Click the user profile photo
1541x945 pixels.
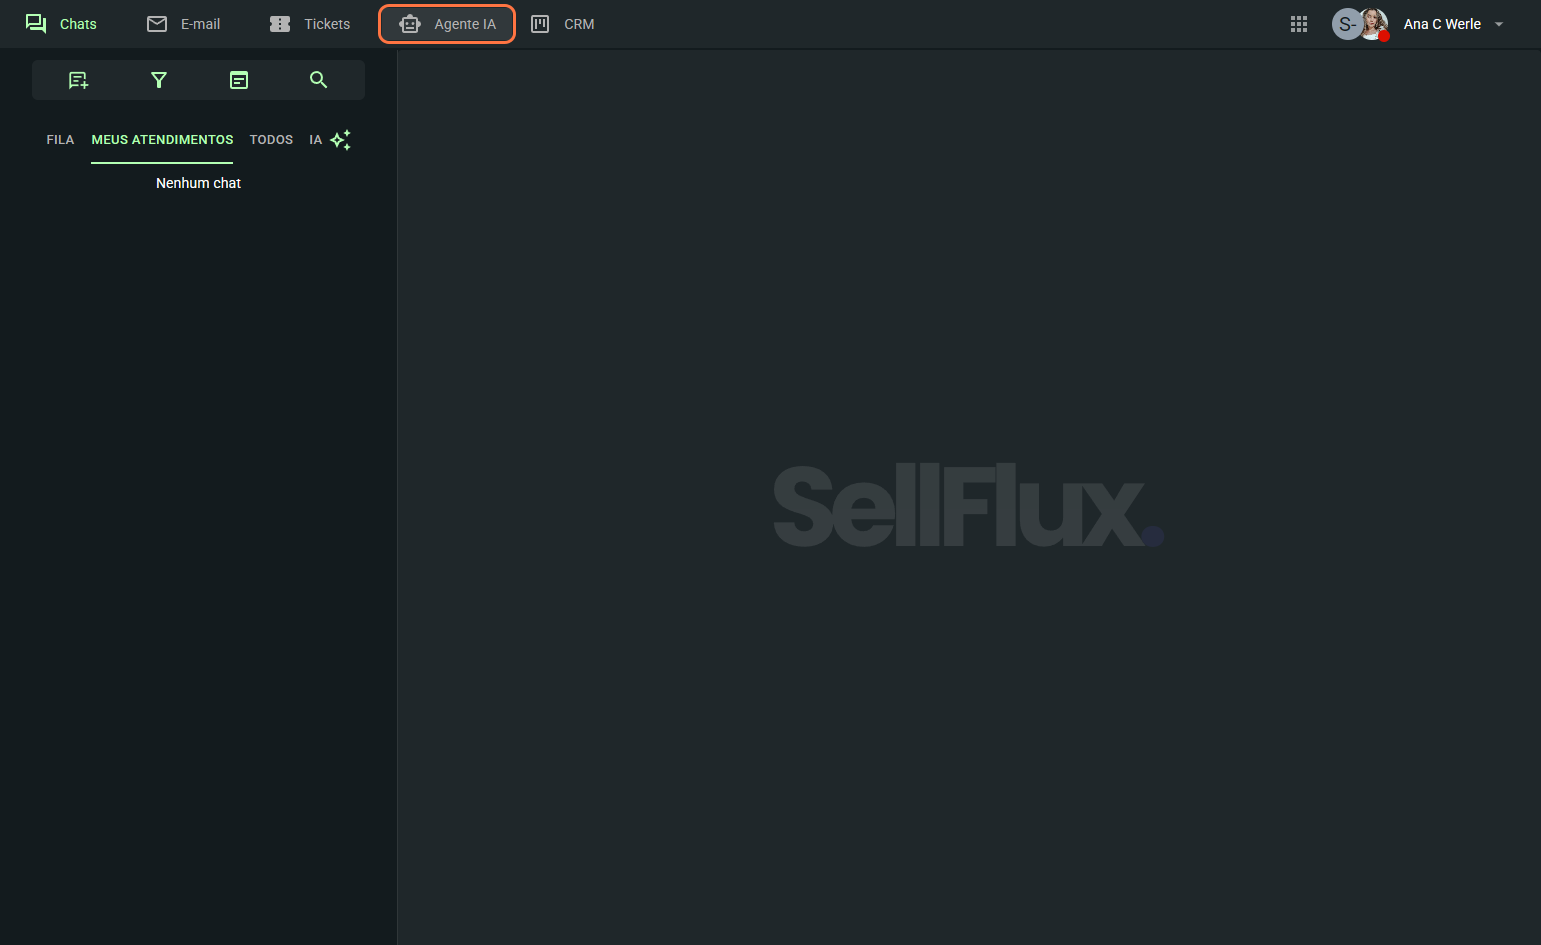1375,24
